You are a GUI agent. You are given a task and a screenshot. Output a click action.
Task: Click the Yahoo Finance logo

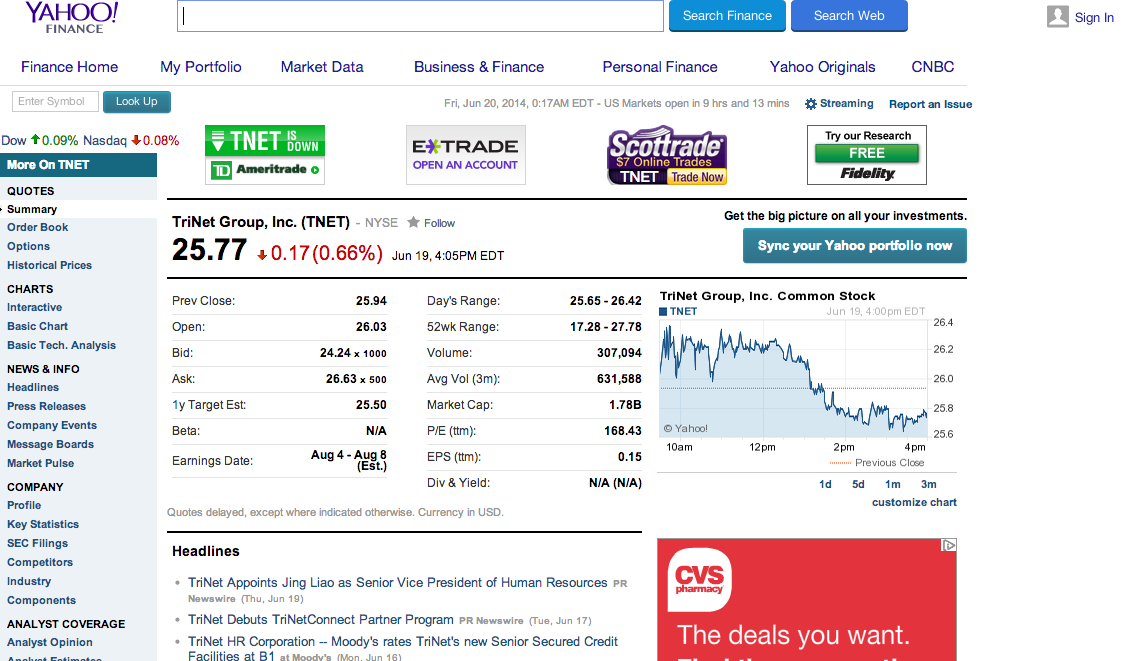[71, 17]
